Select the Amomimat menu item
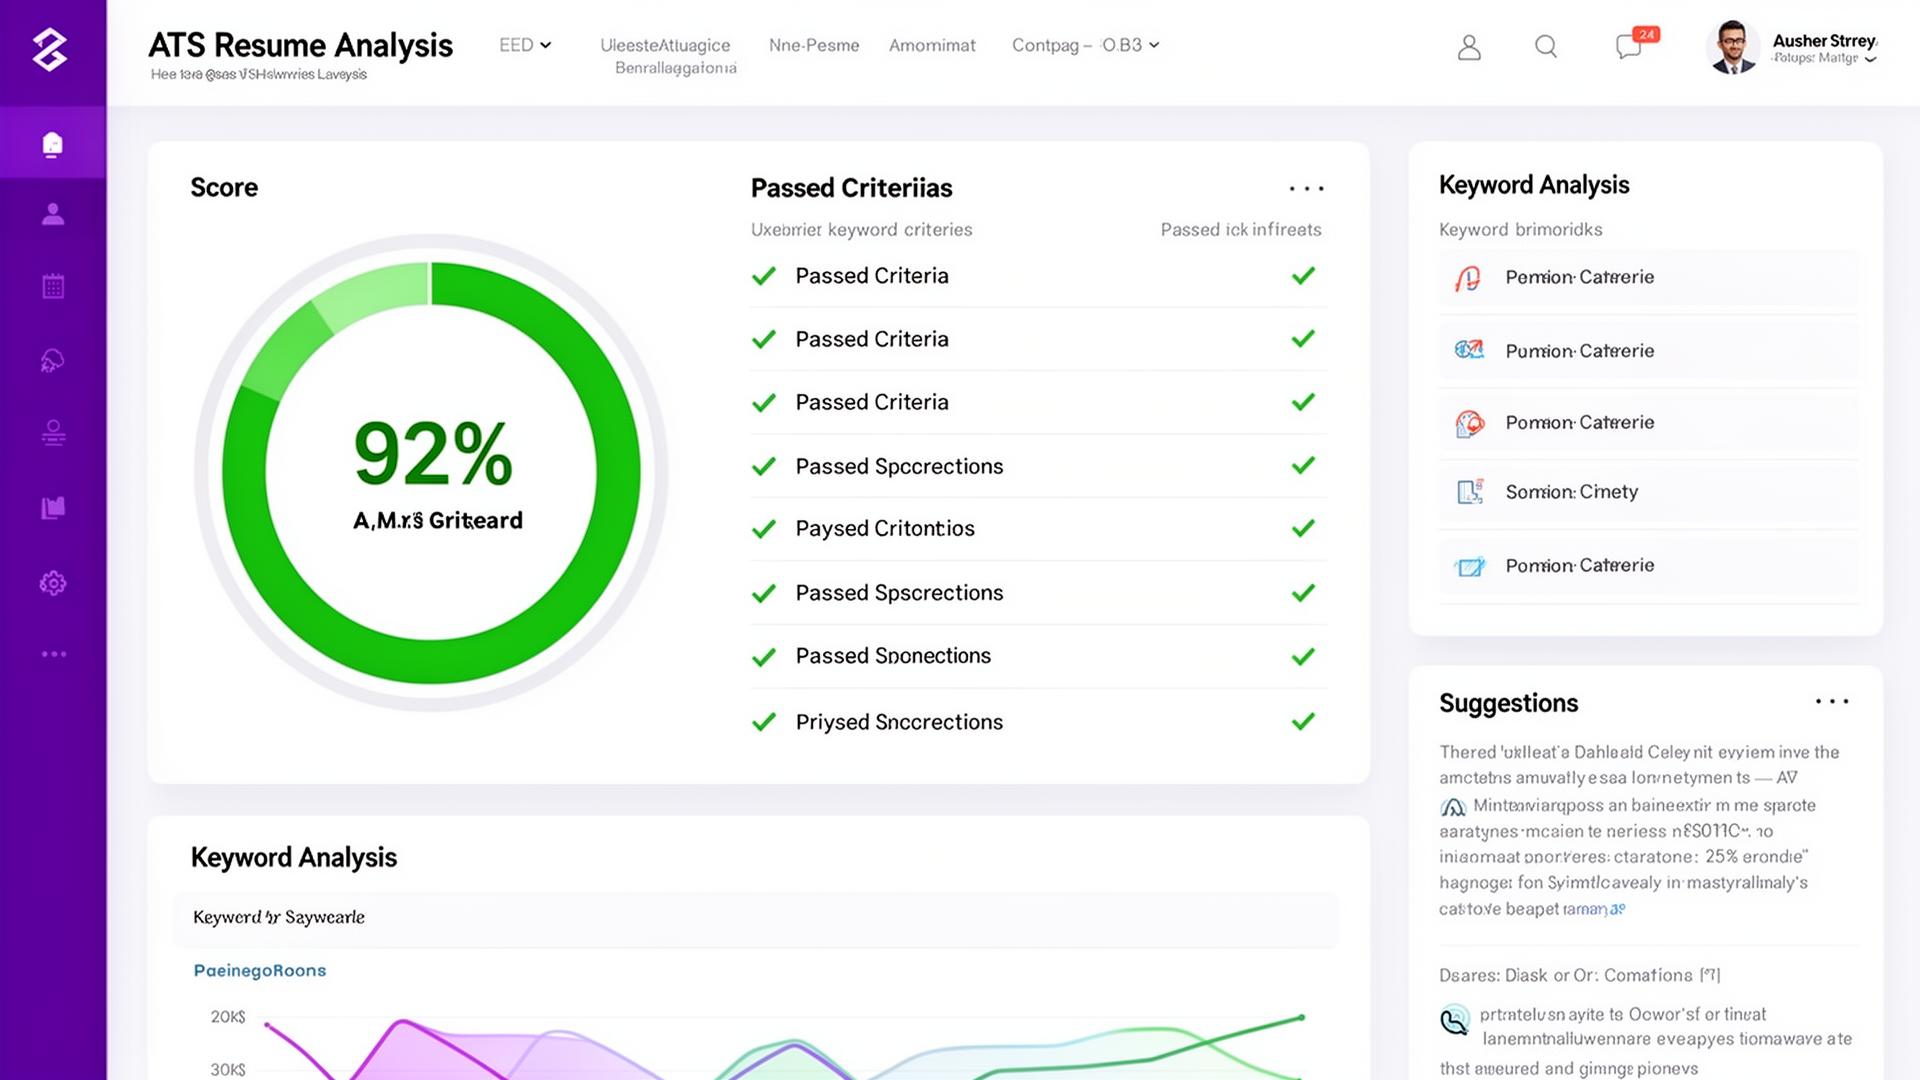This screenshot has height=1080, width=1920. coord(932,45)
